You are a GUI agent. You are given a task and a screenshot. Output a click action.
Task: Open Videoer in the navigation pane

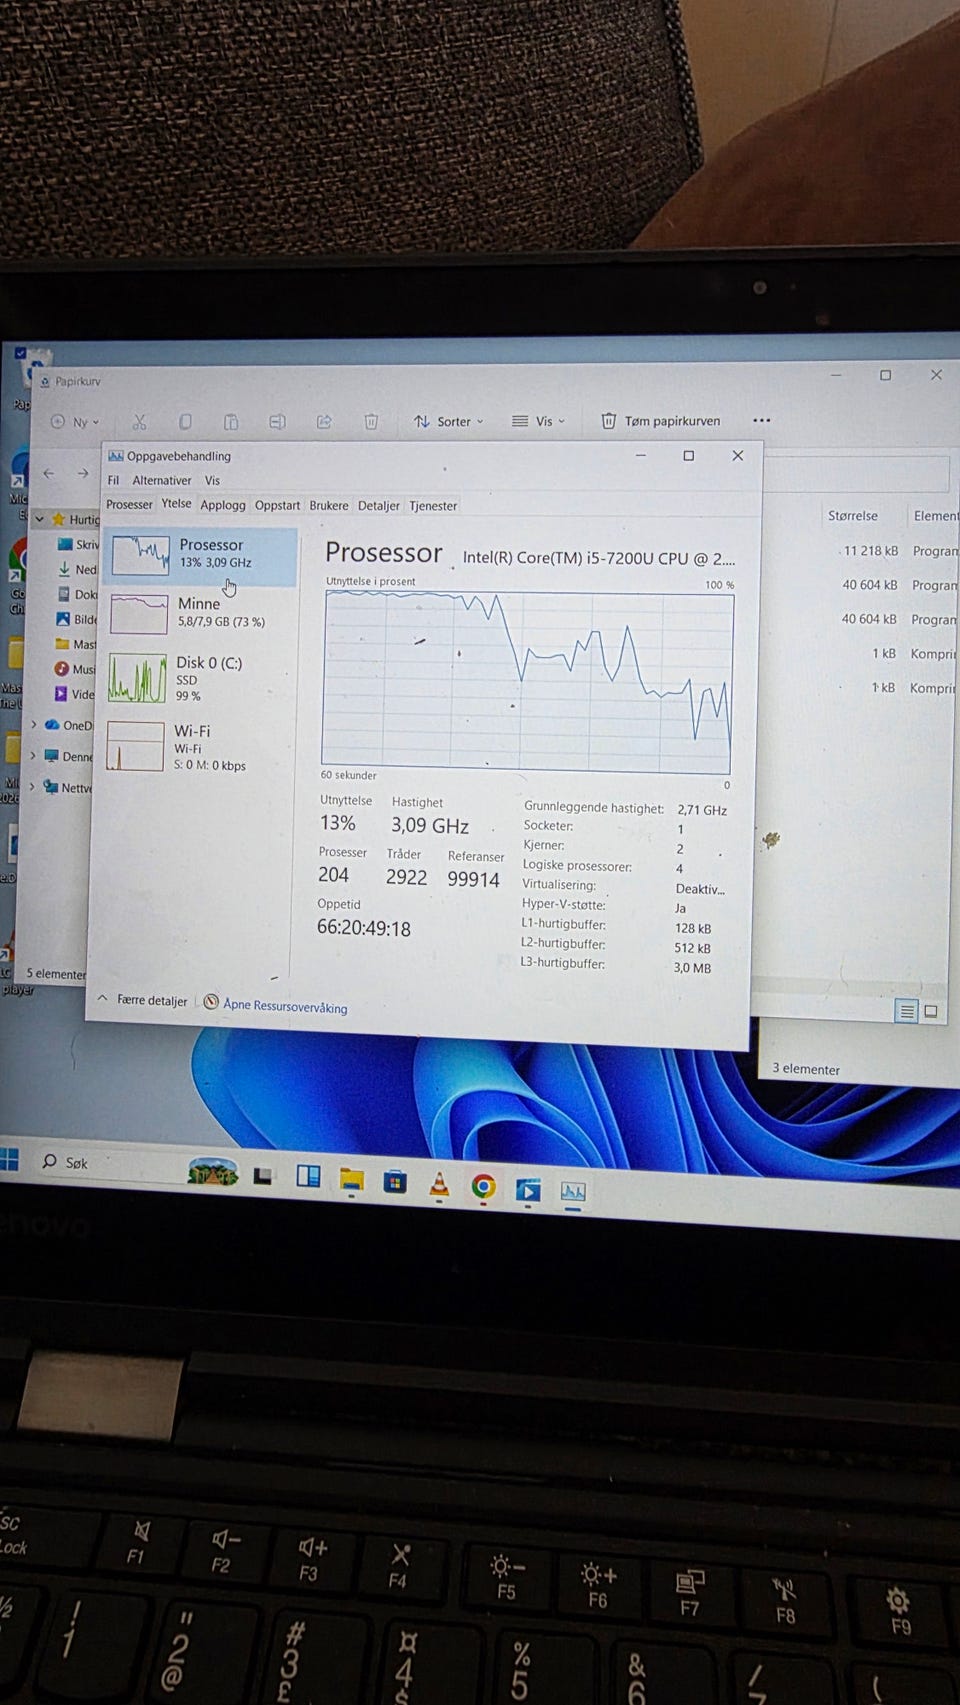coord(76,694)
